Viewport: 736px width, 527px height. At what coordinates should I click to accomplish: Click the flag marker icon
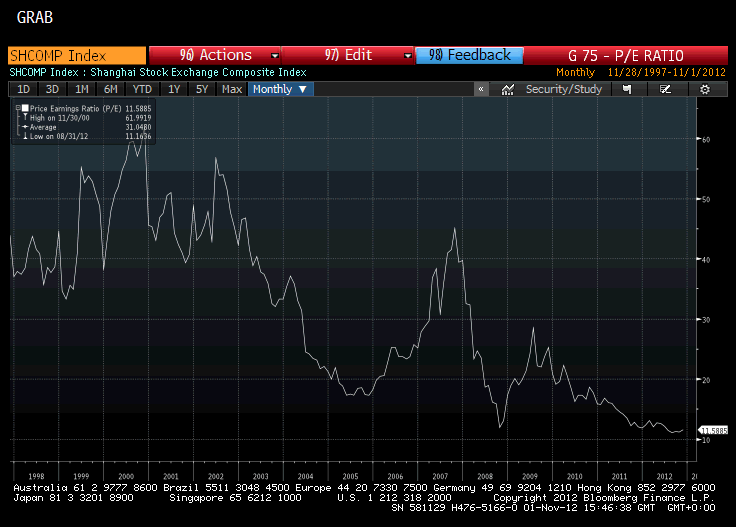[x=627, y=89]
